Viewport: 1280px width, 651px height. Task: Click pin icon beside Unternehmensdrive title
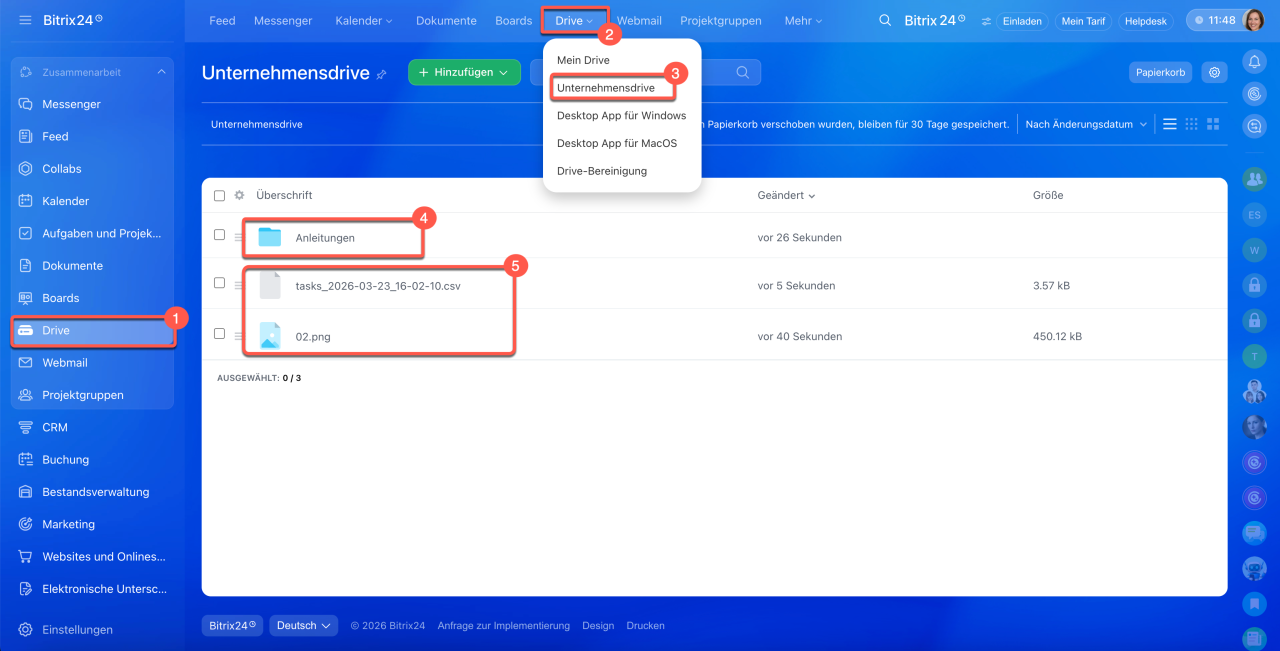point(381,74)
